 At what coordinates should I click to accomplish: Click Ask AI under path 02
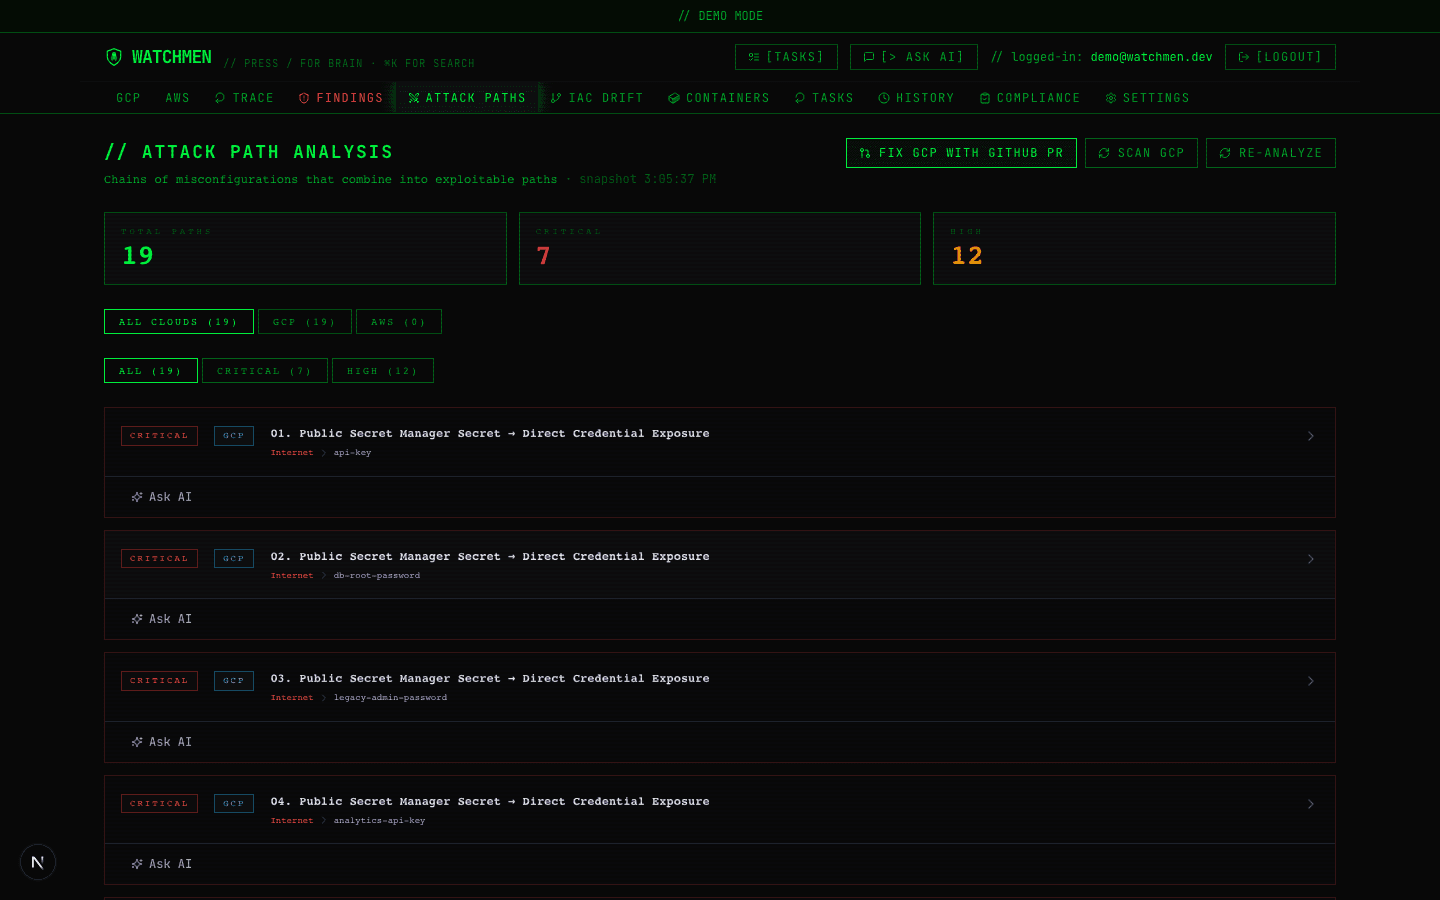point(162,619)
